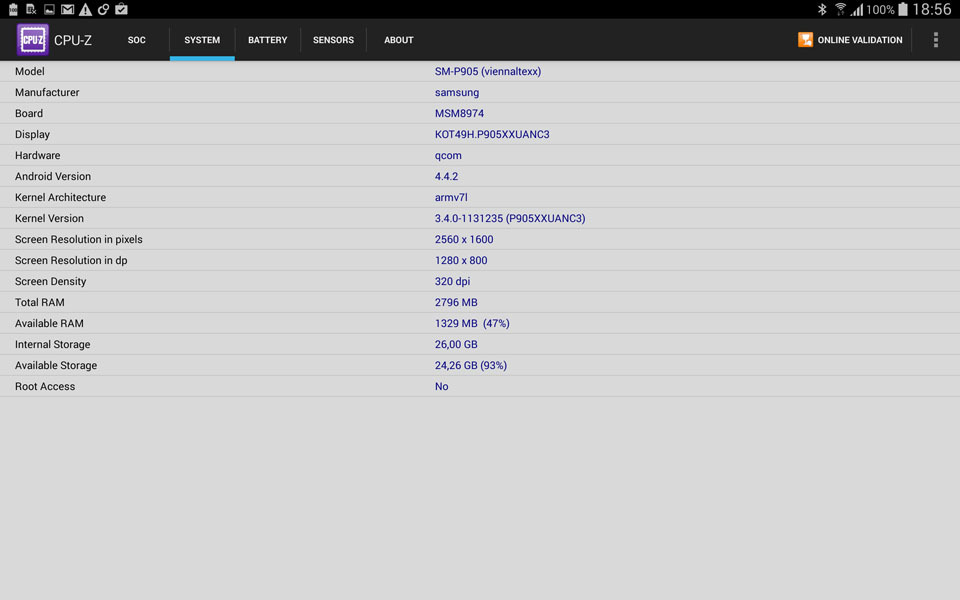Viewport: 960px width, 600px height.
Task: Tap the sync link notification icon
Action: pyautogui.click(x=103, y=9)
